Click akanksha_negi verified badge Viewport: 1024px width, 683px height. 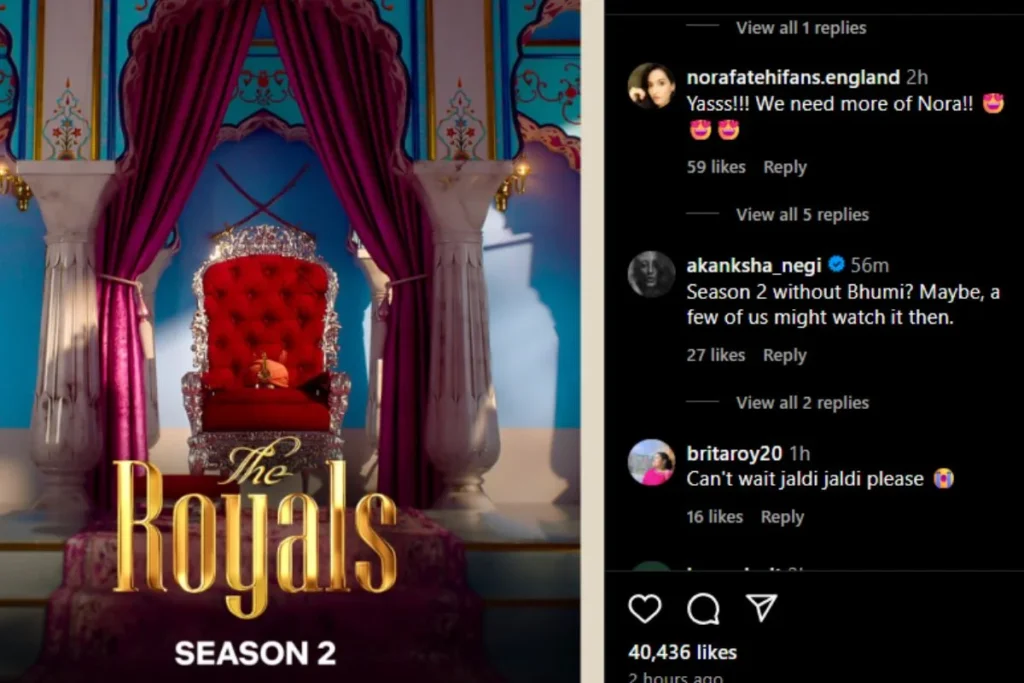tap(836, 264)
